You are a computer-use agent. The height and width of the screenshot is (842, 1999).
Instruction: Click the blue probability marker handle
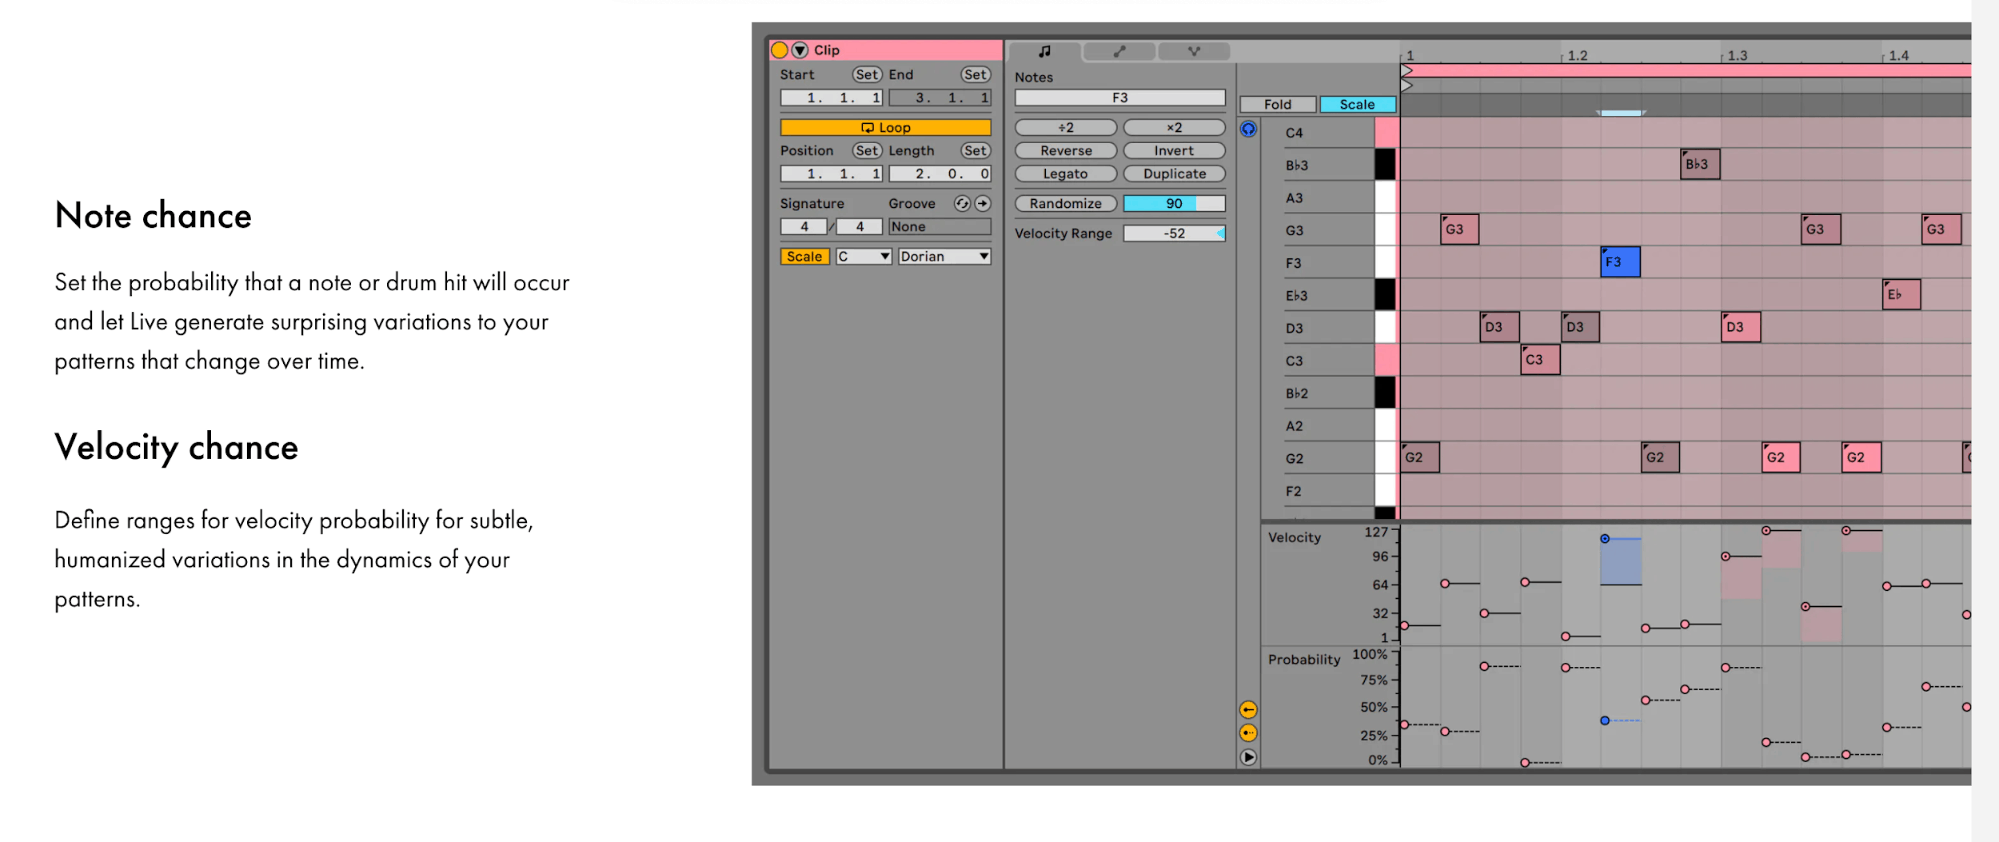click(1605, 721)
